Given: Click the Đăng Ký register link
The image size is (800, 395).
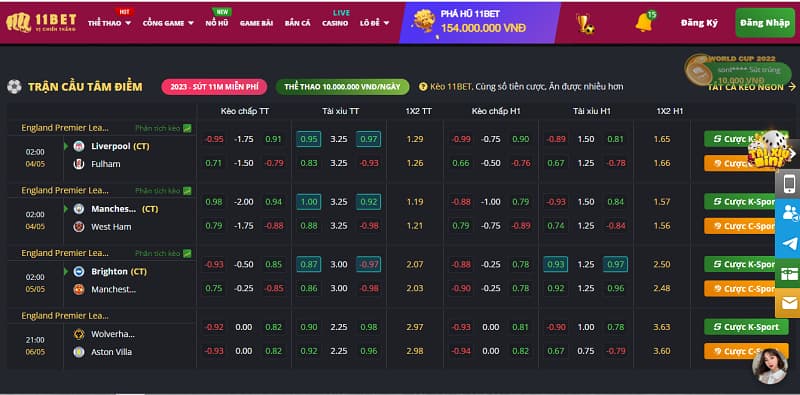Looking at the screenshot, I should tap(699, 23).
